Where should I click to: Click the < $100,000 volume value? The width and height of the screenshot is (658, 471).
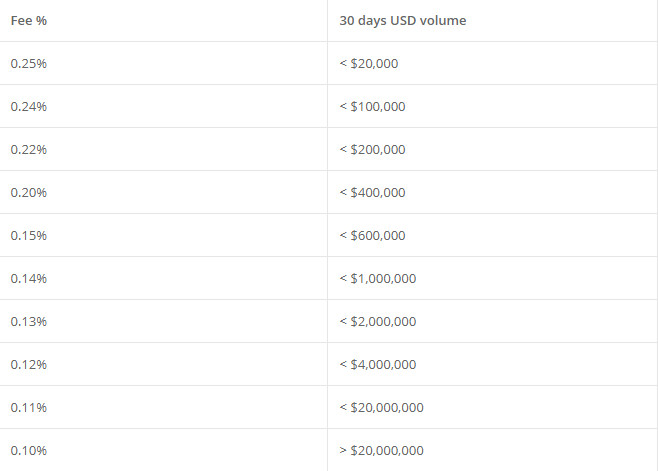[x=372, y=107]
